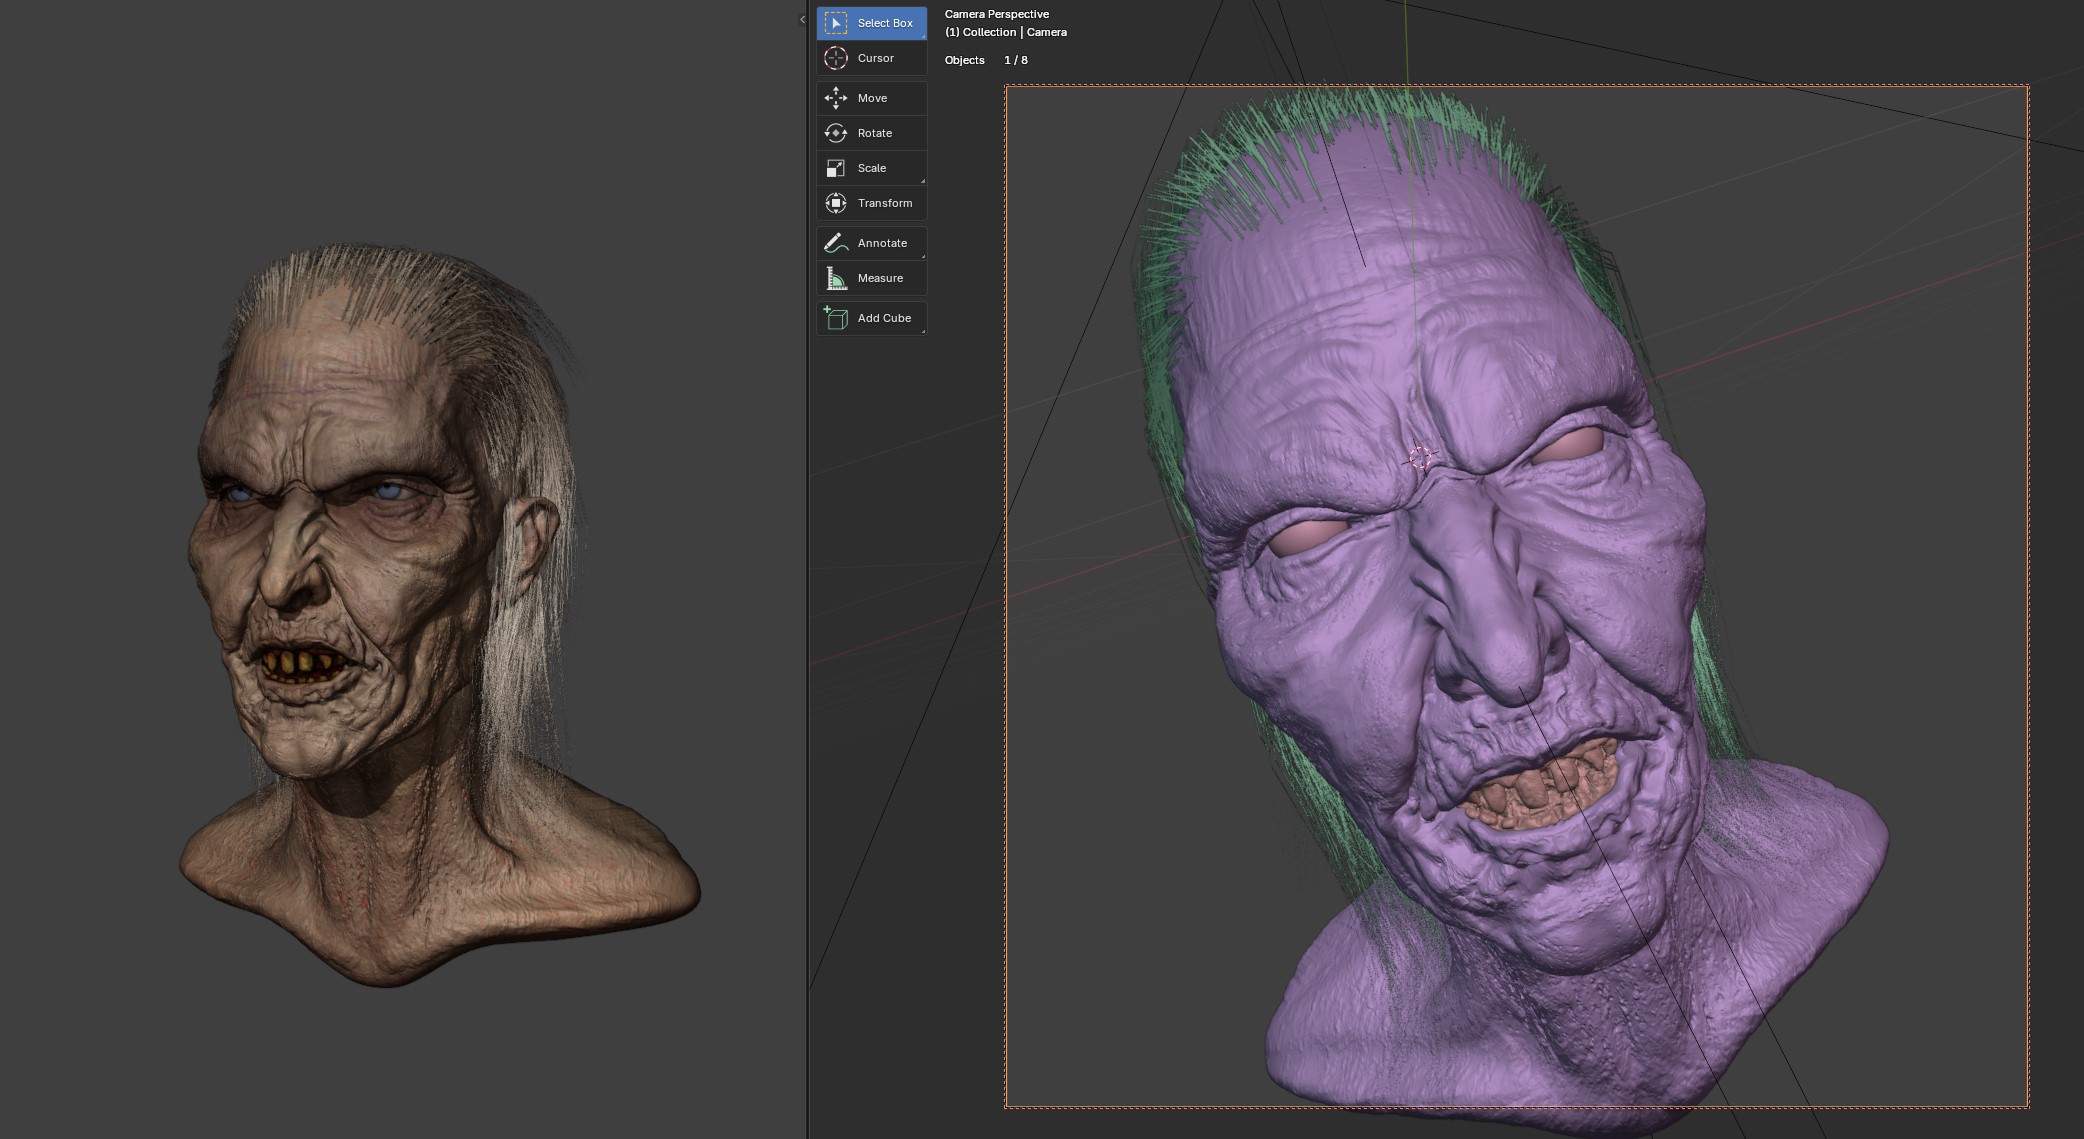This screenshot has width=2084, height=1139.
Task: Select the Annotate pencil icon
Action: pyautogui.click(x=835, y=243)
